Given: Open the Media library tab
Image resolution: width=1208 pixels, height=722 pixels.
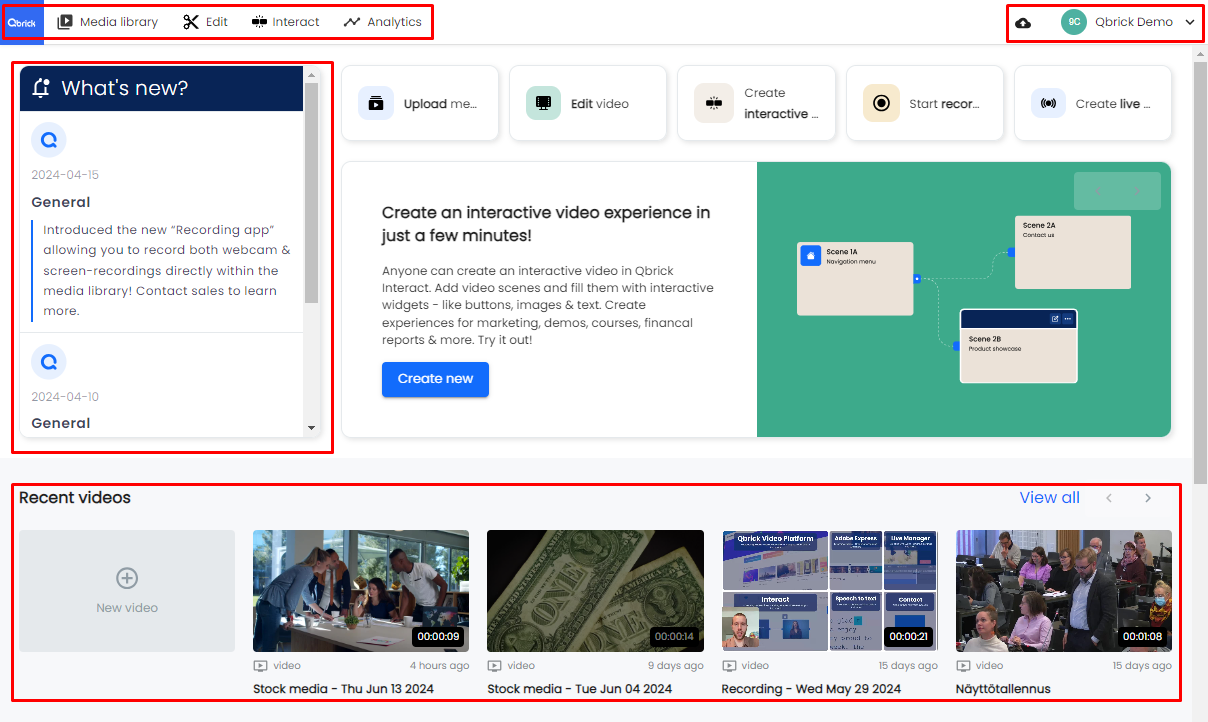Looking at the screenshot, I should [107, 22].
